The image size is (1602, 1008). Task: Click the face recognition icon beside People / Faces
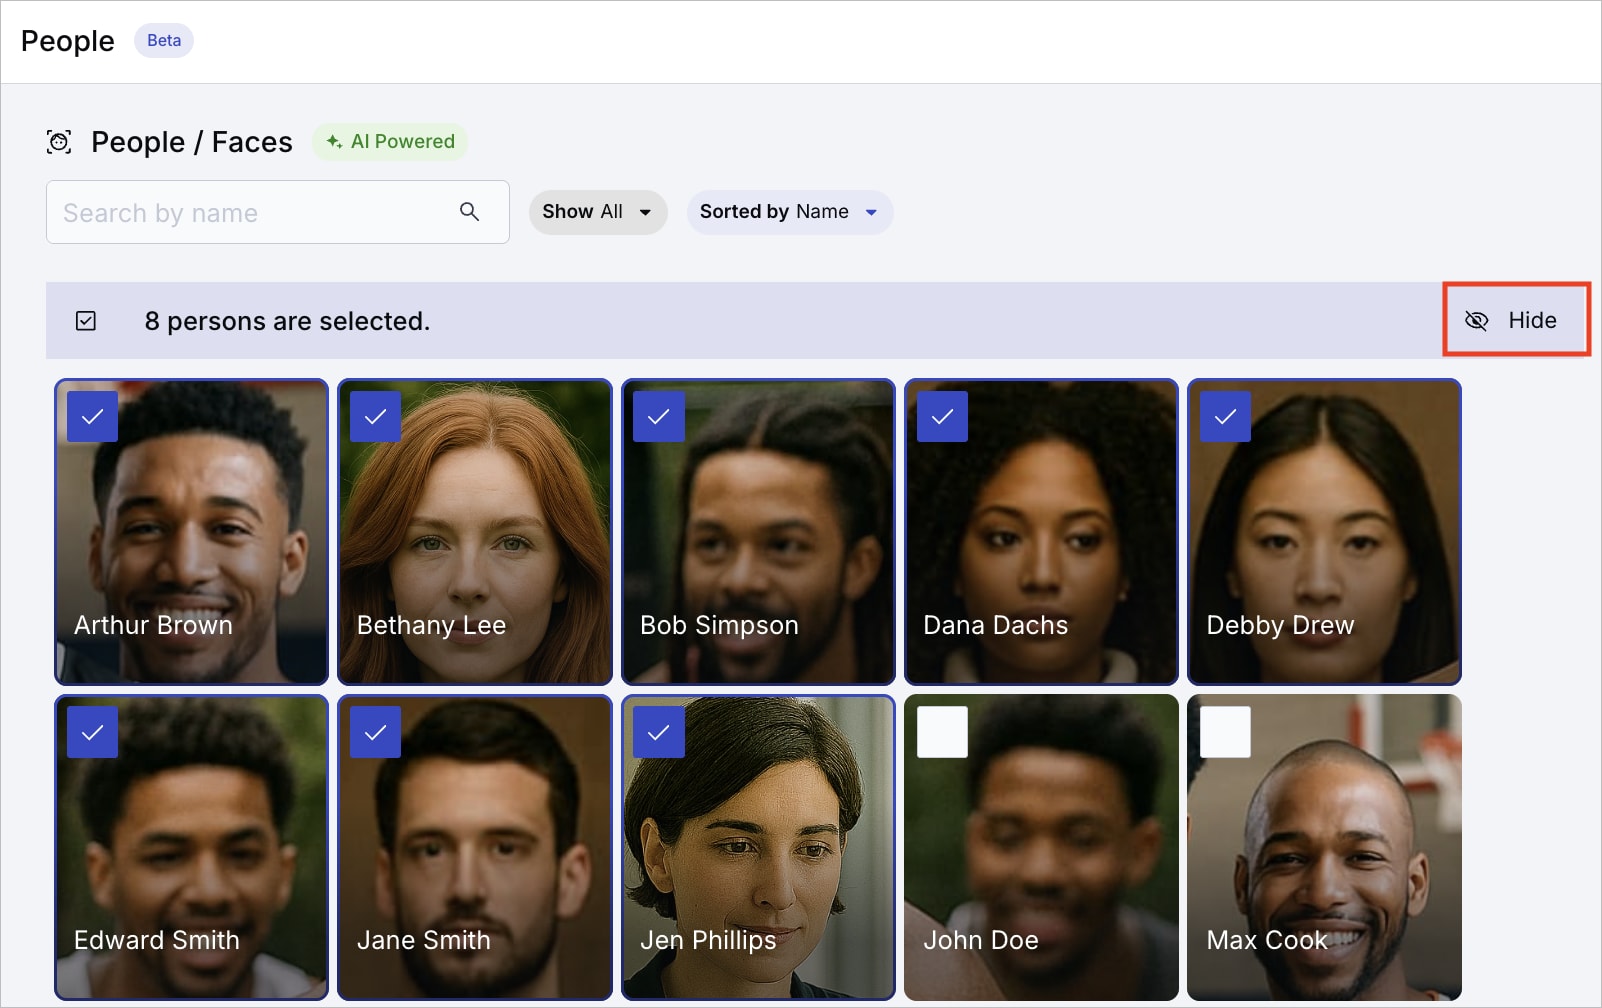pos(59,142)
